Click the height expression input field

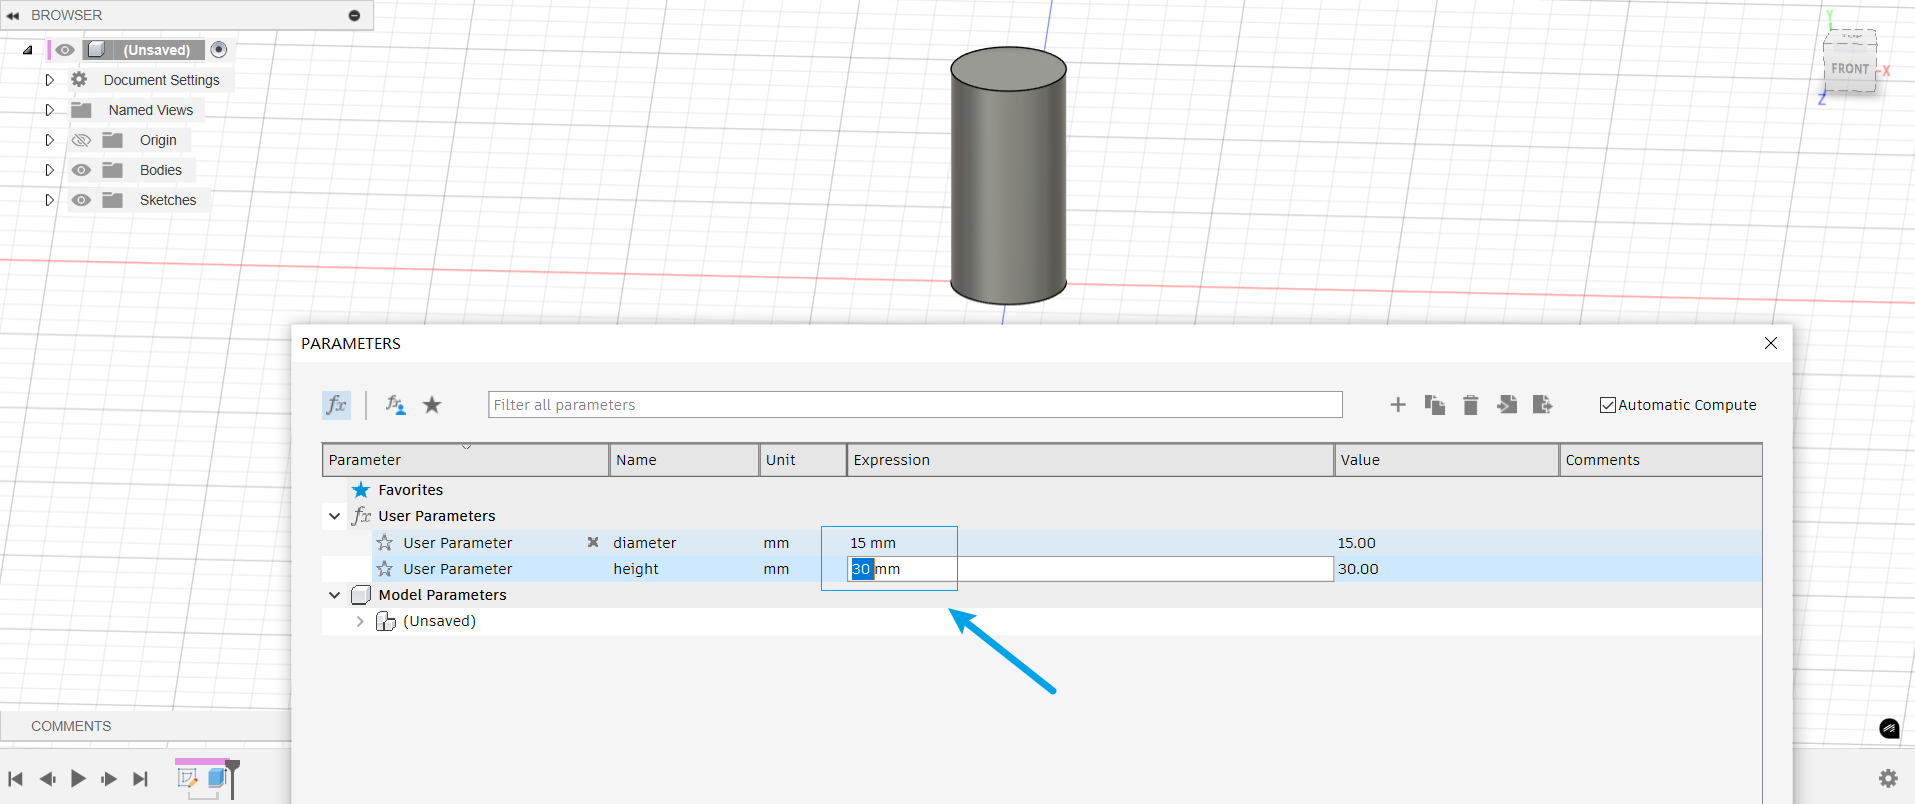[1090, 569]
